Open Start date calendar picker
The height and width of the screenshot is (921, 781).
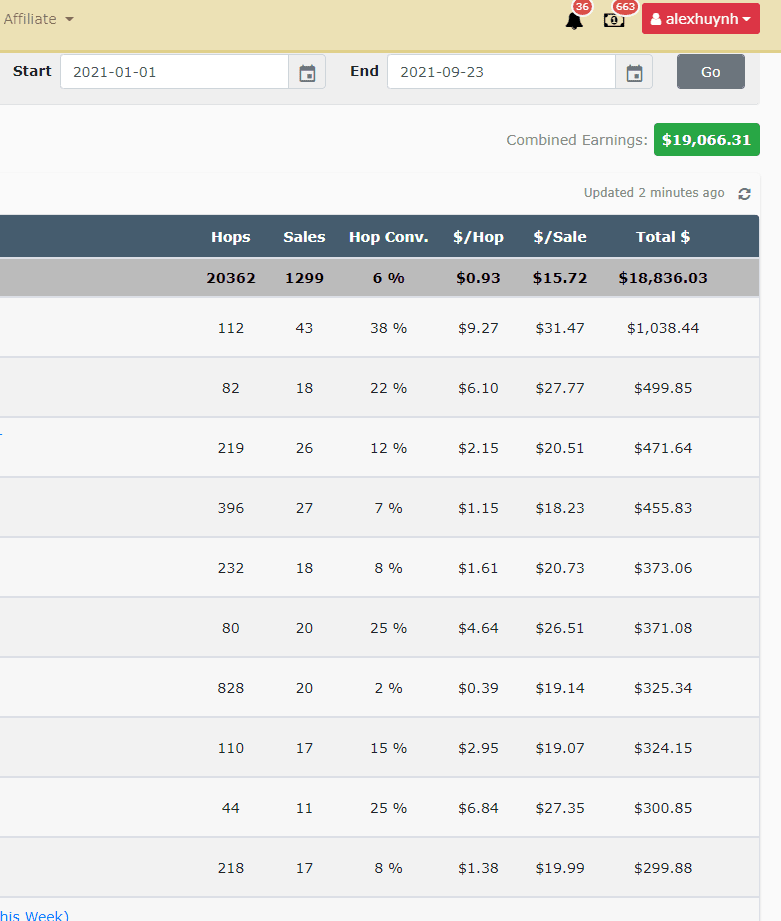pyautogui.click(x=307, y=72)
